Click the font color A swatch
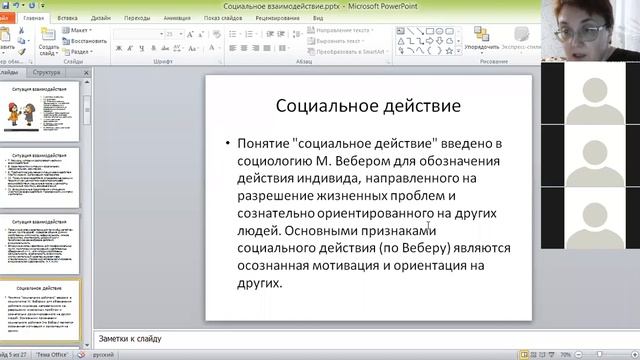This screenshot has width=640, height=360. pyautogui.click(x=211, y=48)
